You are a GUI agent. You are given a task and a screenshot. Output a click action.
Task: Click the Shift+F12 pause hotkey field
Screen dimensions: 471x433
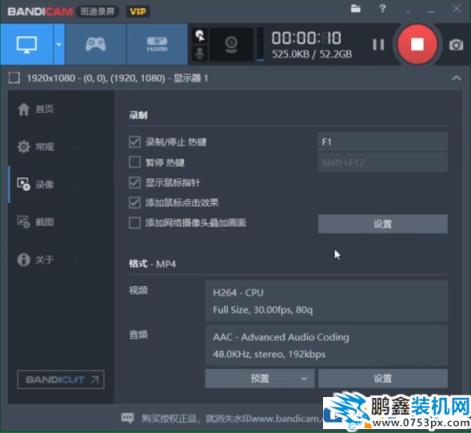383,163
